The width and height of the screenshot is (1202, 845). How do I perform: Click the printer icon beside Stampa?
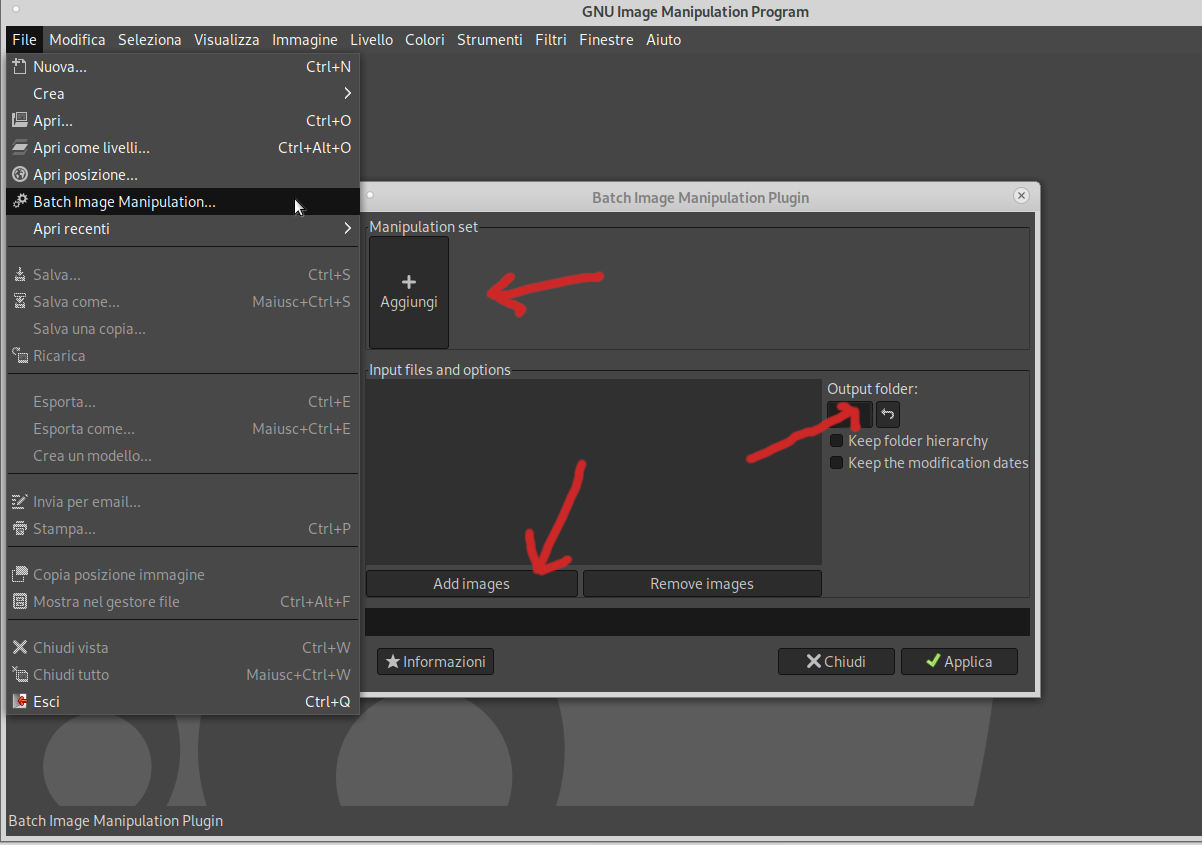coord(19,529)
